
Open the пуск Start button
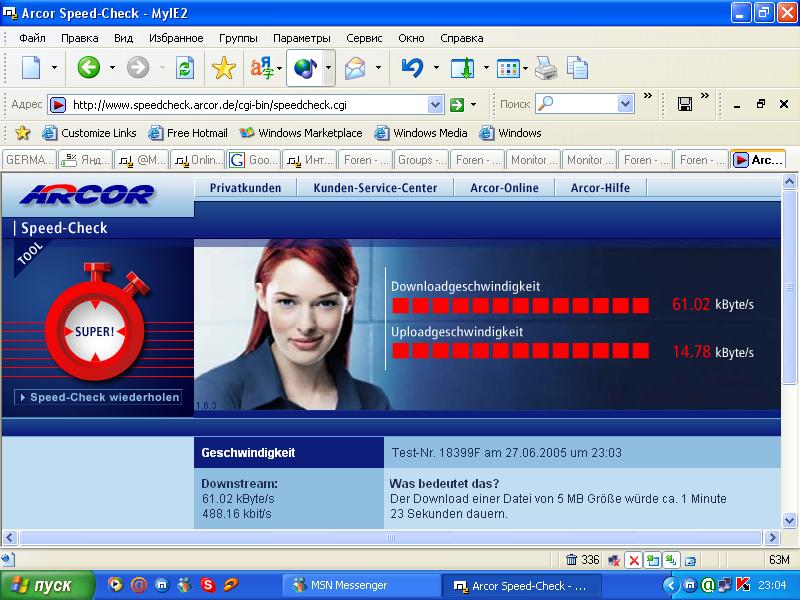[x=47, y=585]
